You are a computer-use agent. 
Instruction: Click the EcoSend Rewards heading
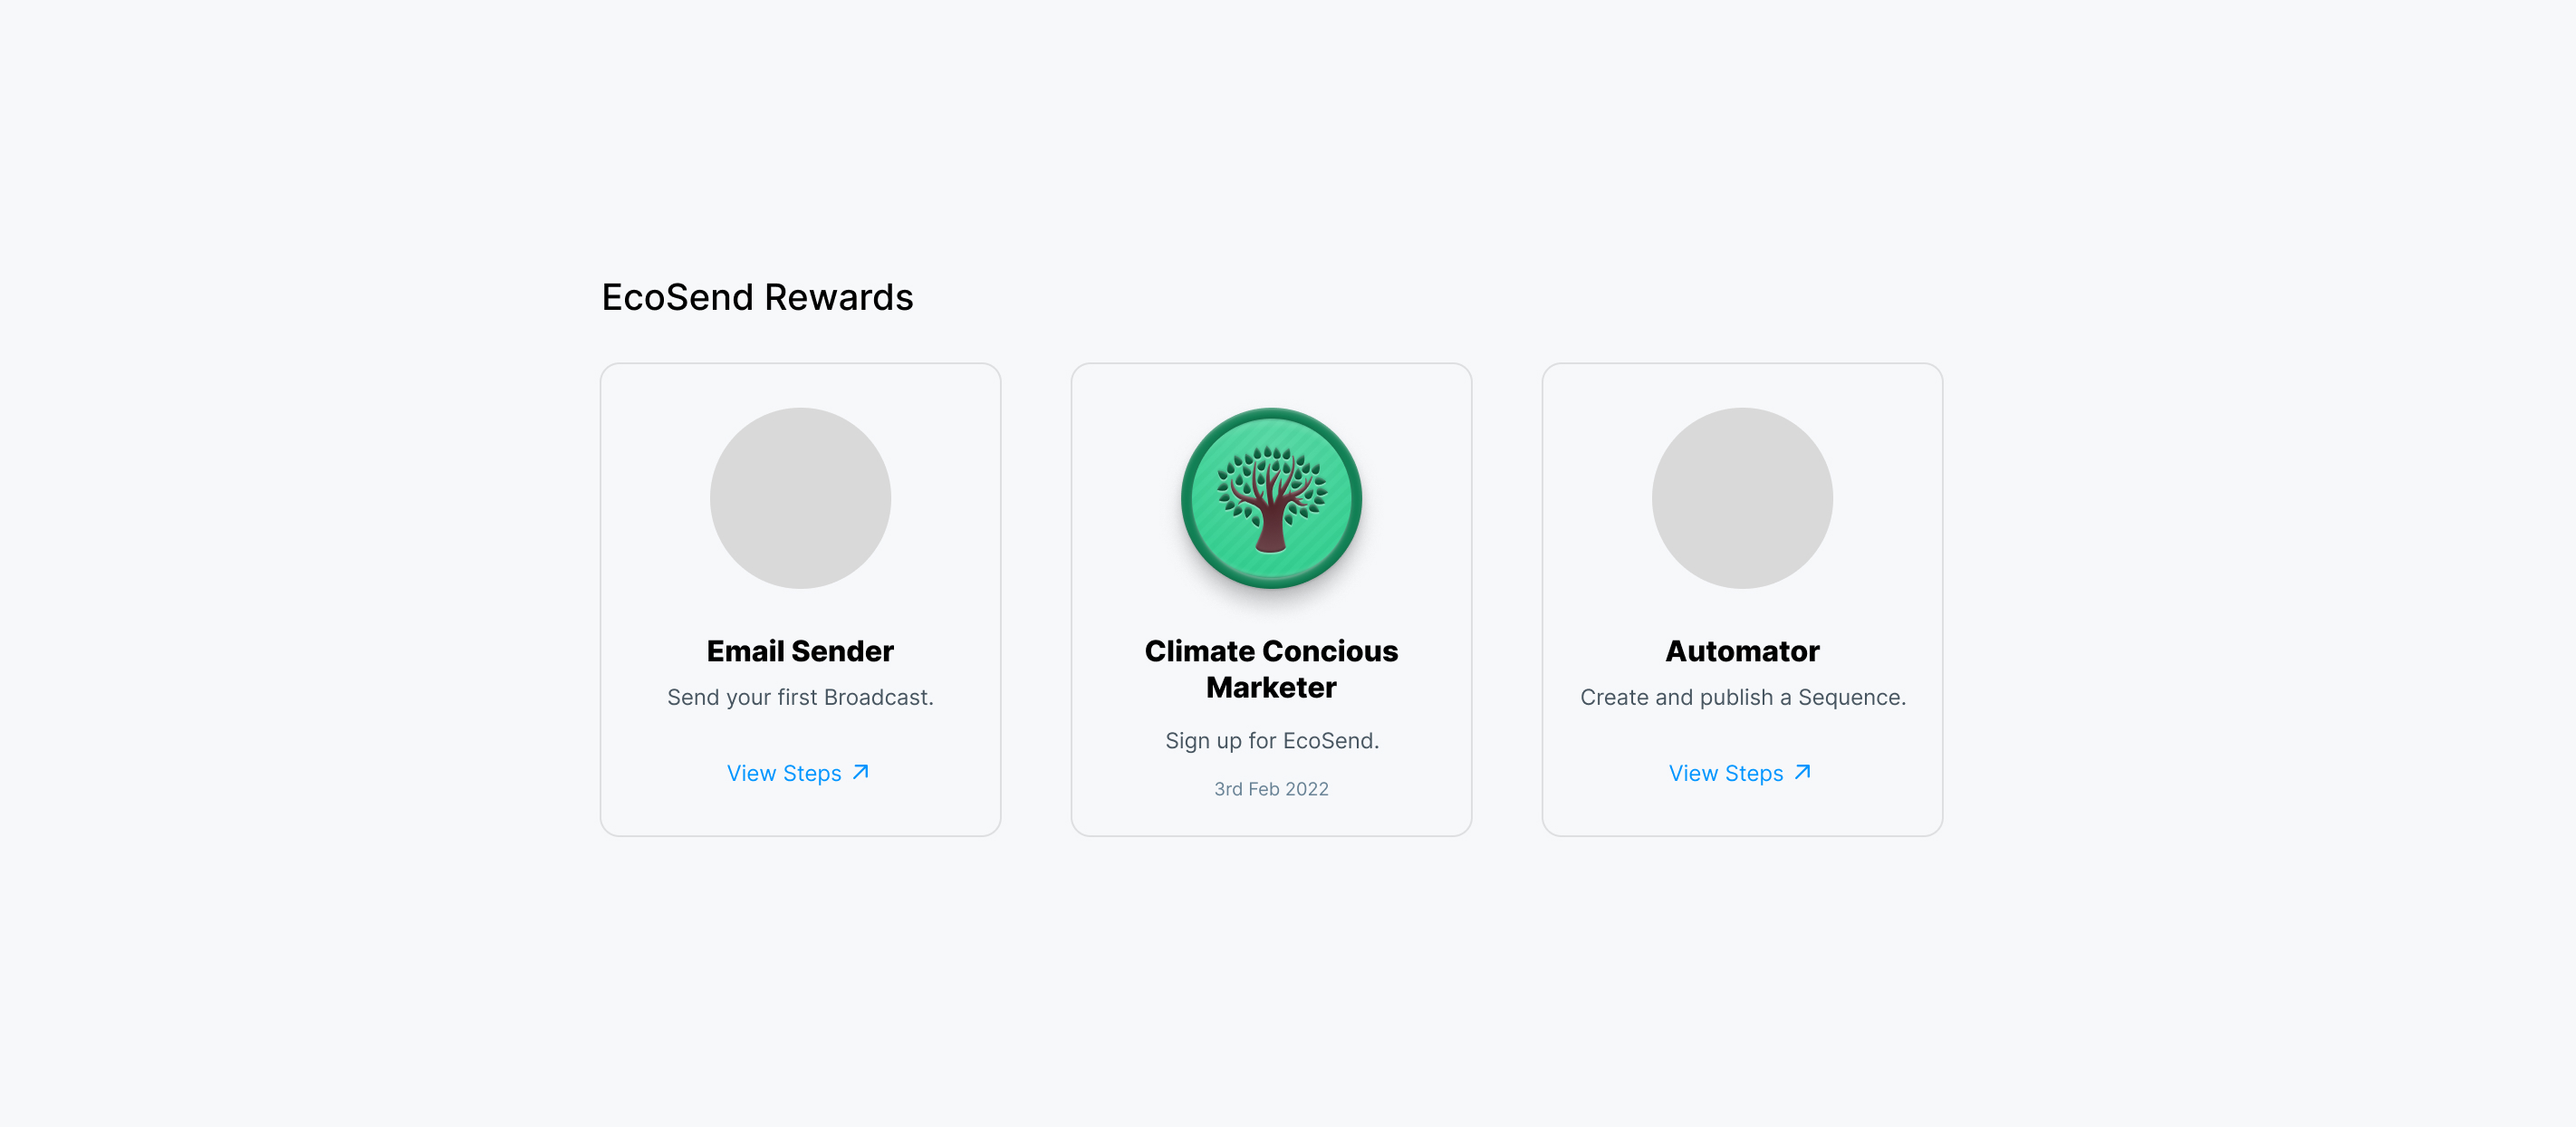[x=757, y=297]
